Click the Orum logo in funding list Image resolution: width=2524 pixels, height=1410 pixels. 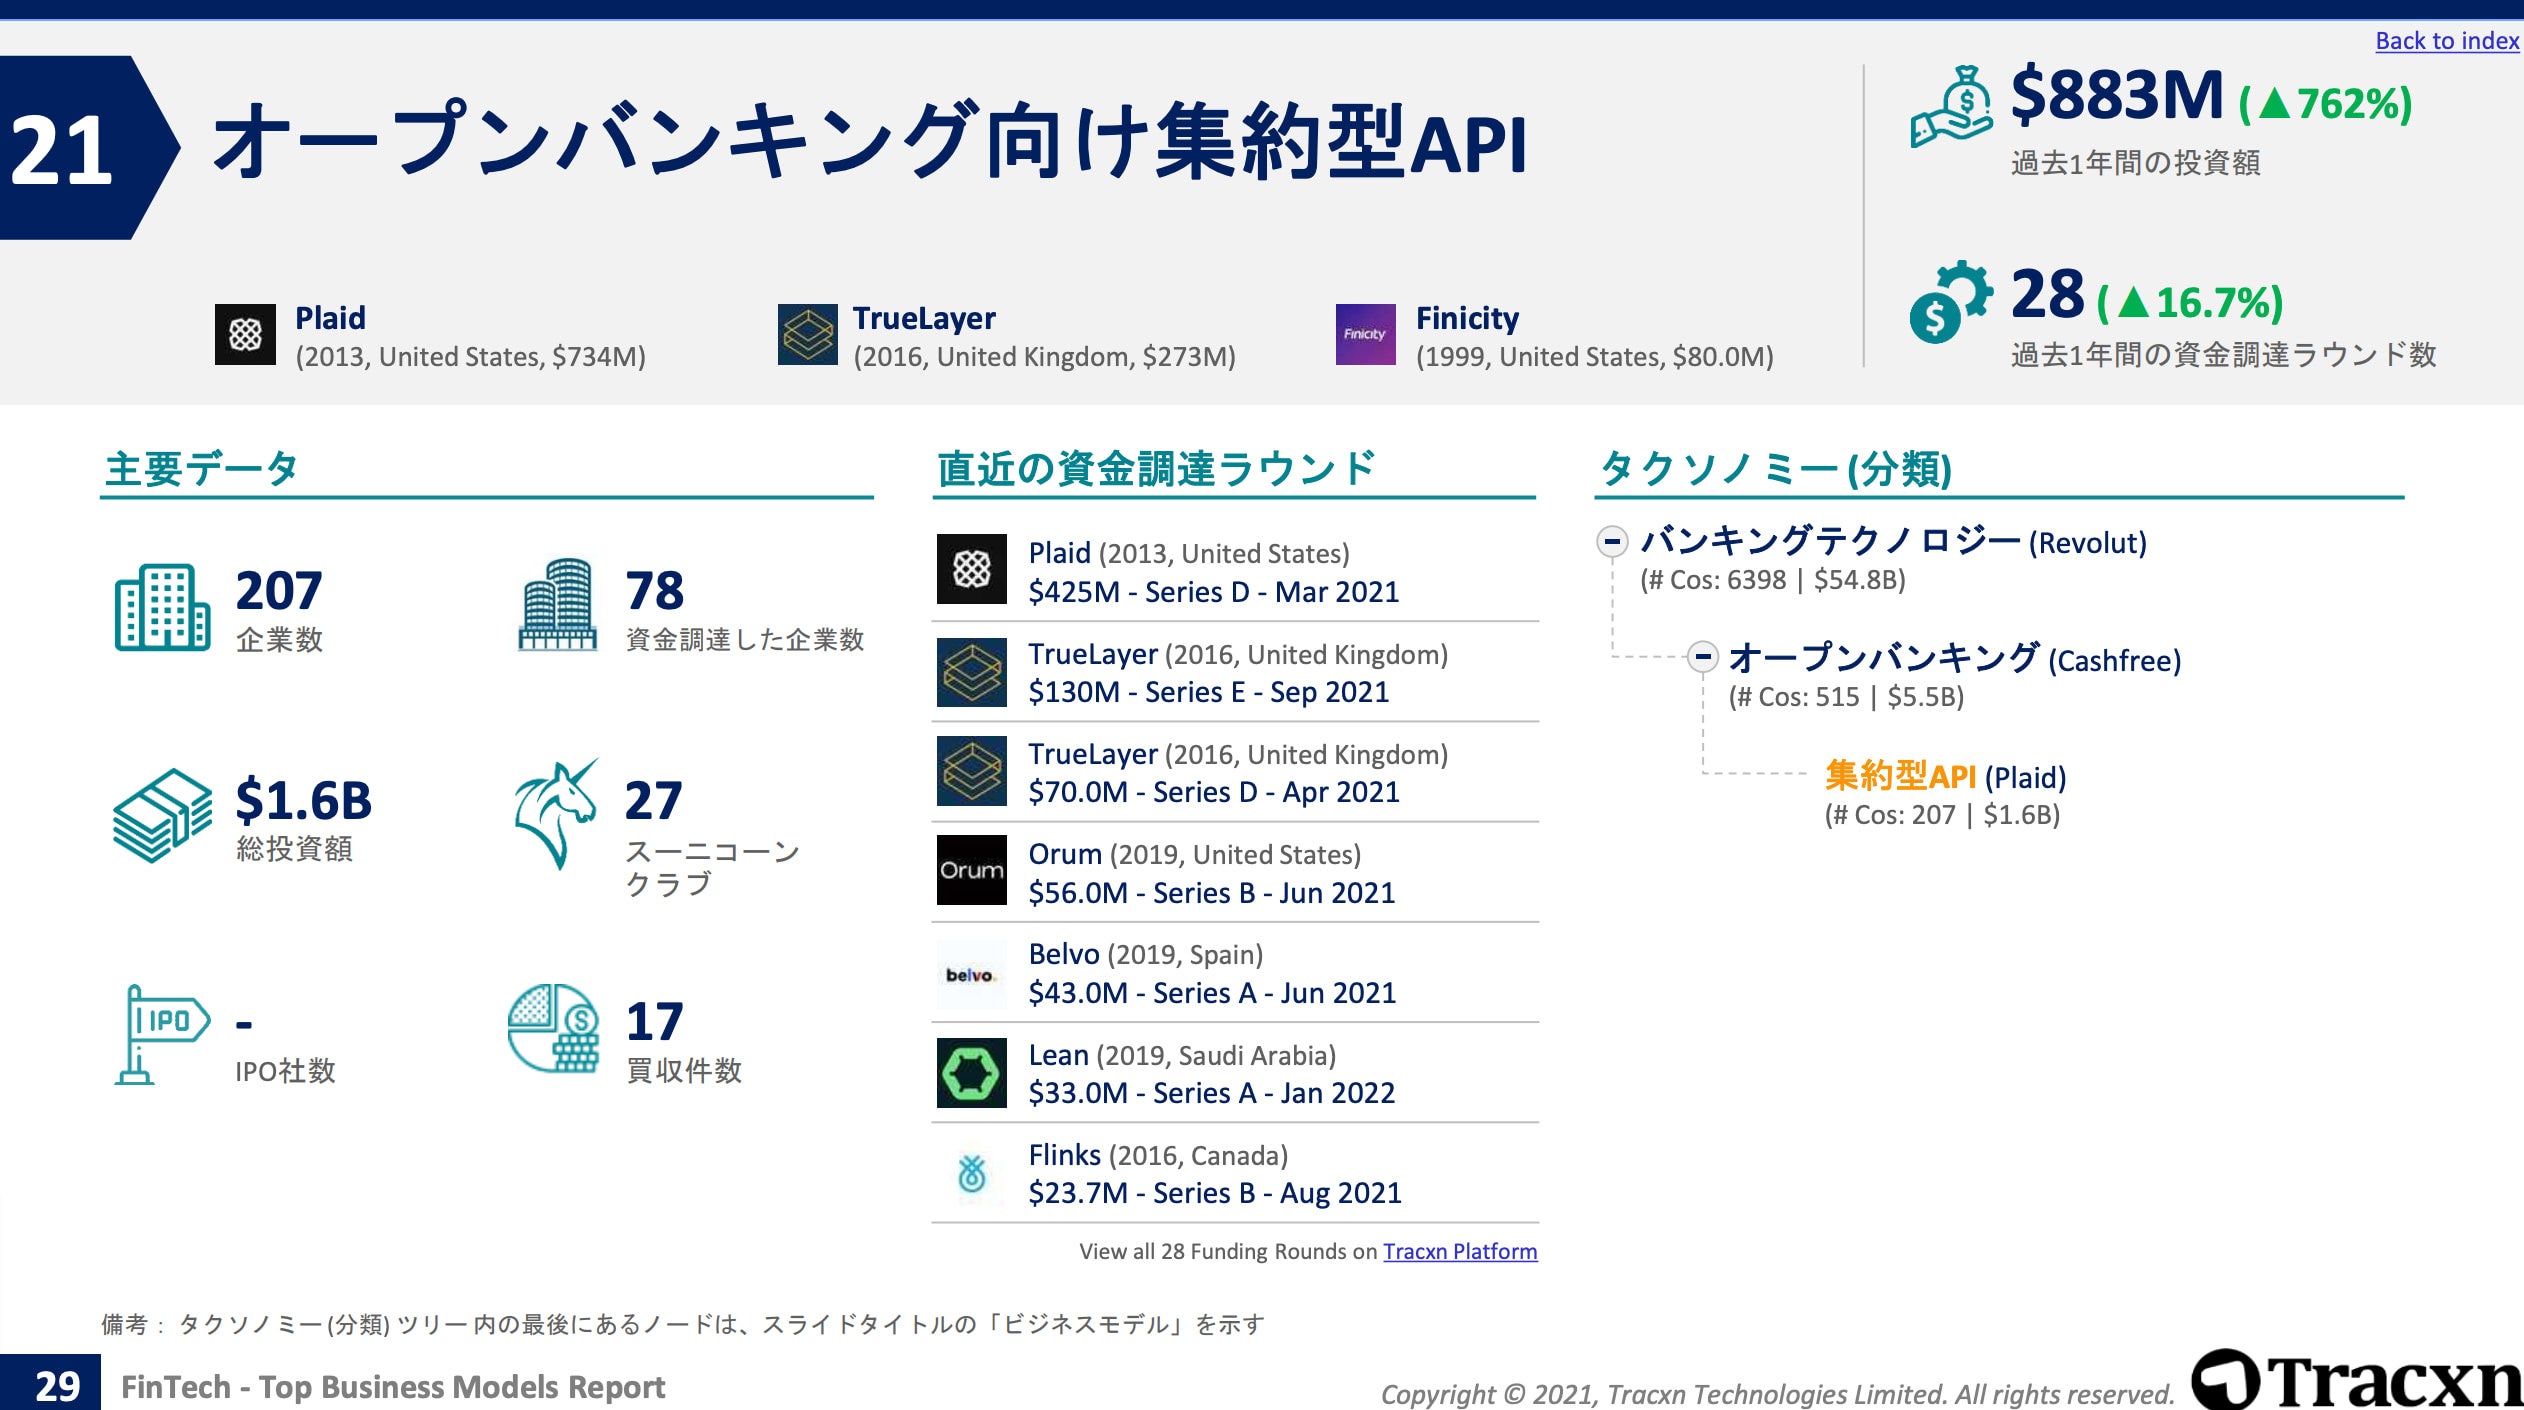coord(971,870)
